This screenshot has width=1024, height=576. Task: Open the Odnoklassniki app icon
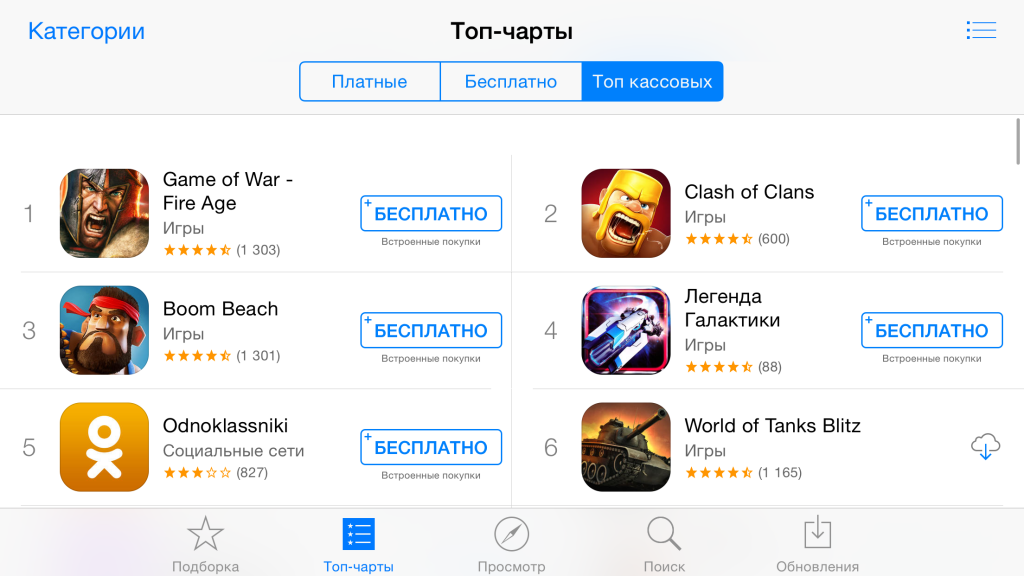(x=104, y=447)
